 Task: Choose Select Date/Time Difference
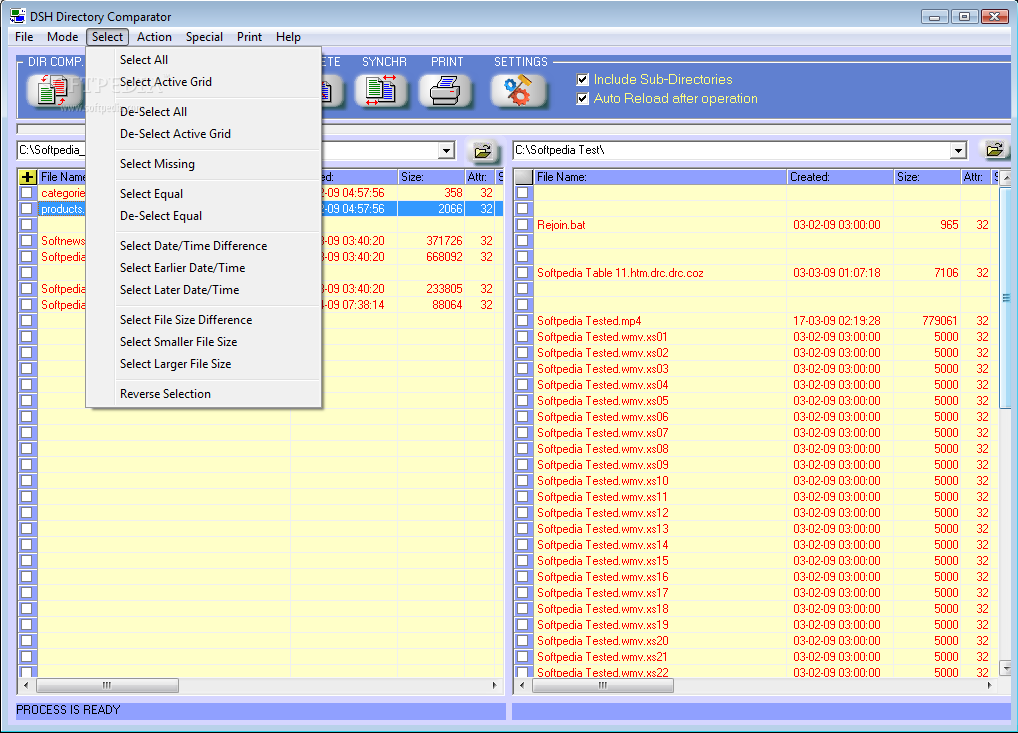(203, 245)
